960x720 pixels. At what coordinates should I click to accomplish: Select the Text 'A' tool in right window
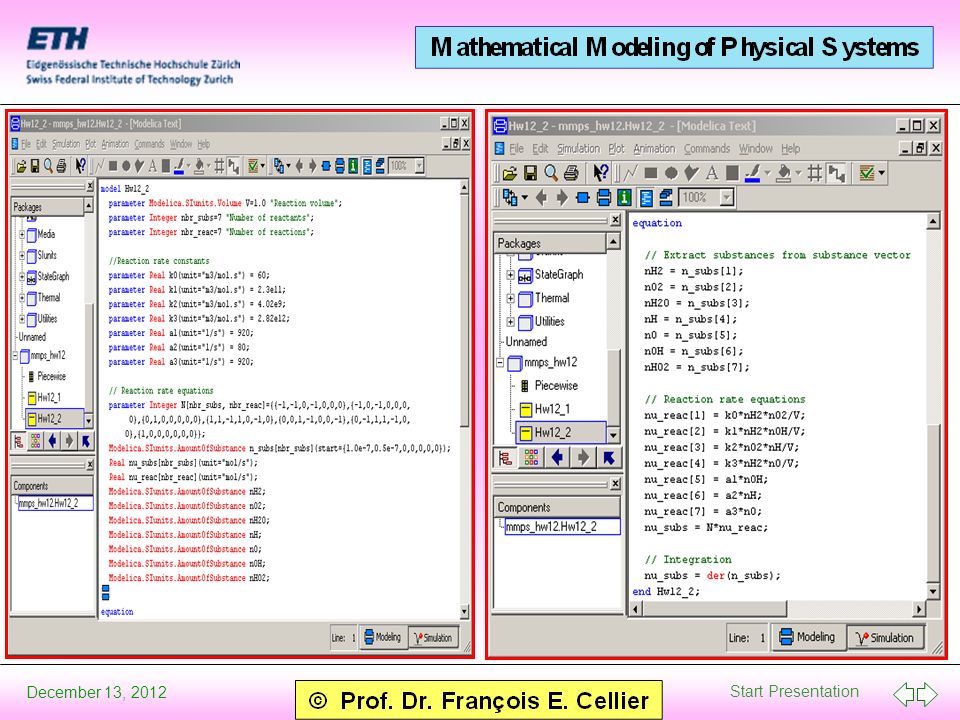pos(711,174)
